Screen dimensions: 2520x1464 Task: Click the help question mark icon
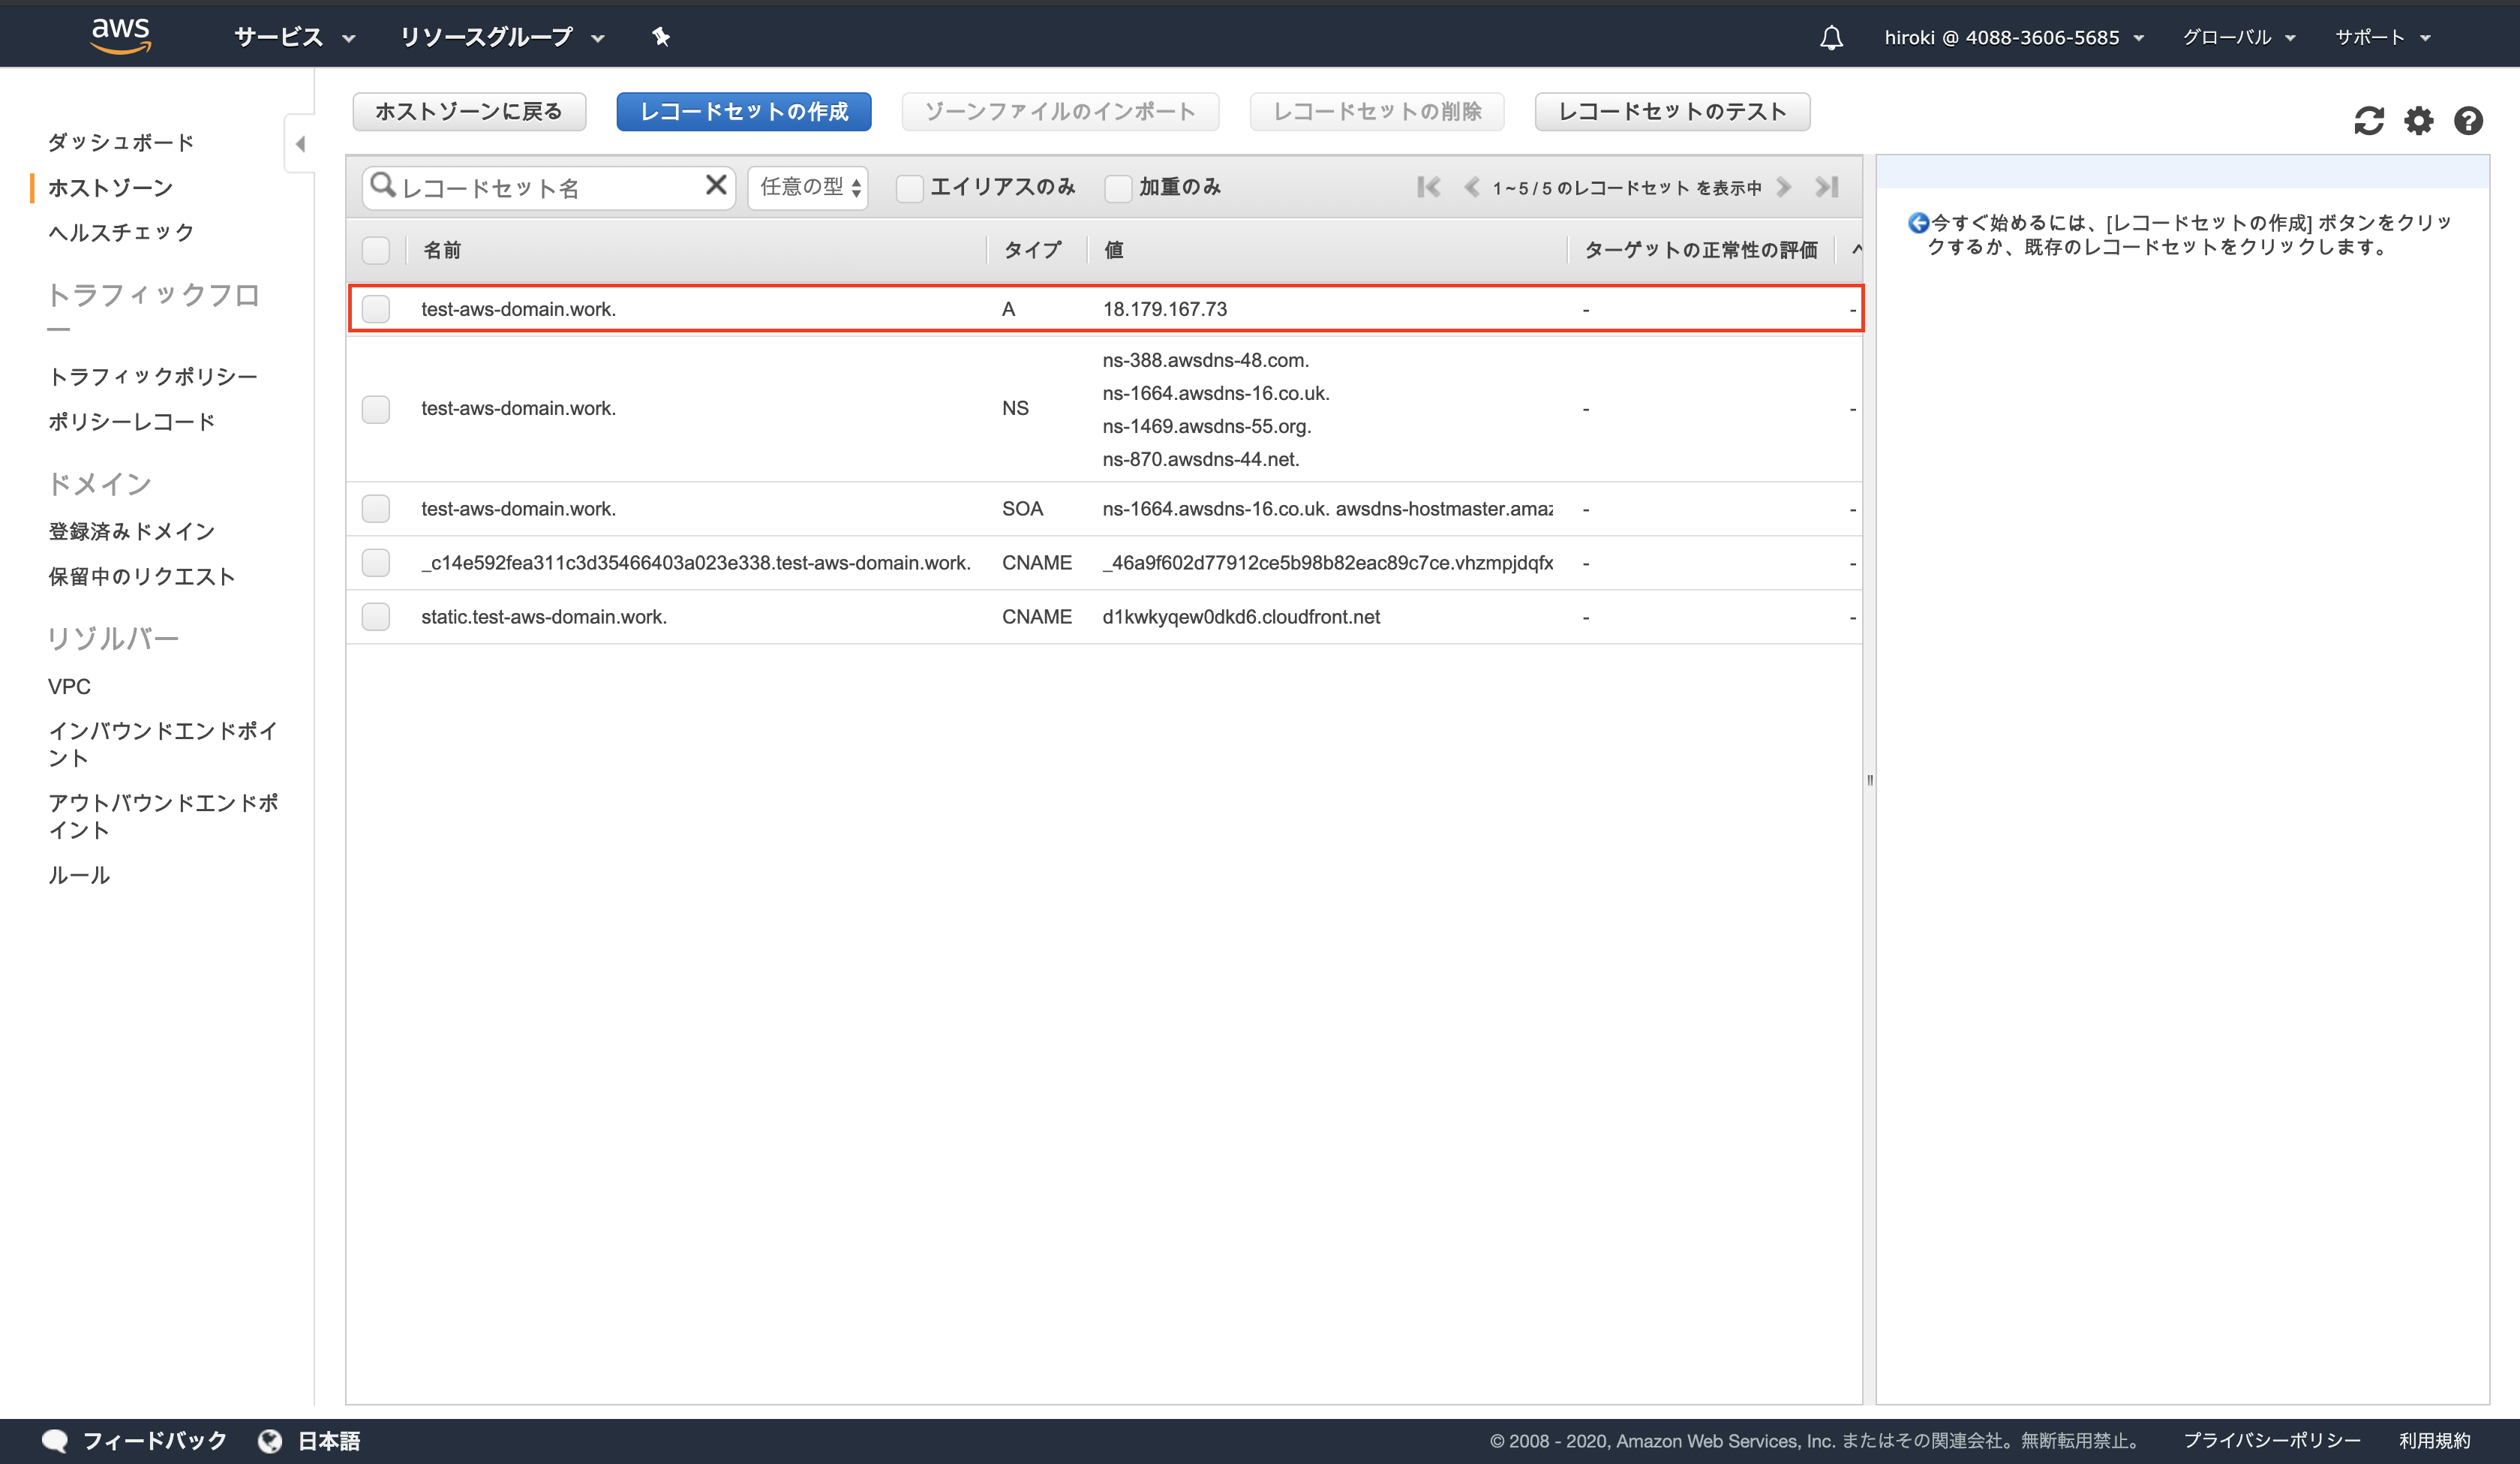pyautogui.click(x=2469, y=120)
